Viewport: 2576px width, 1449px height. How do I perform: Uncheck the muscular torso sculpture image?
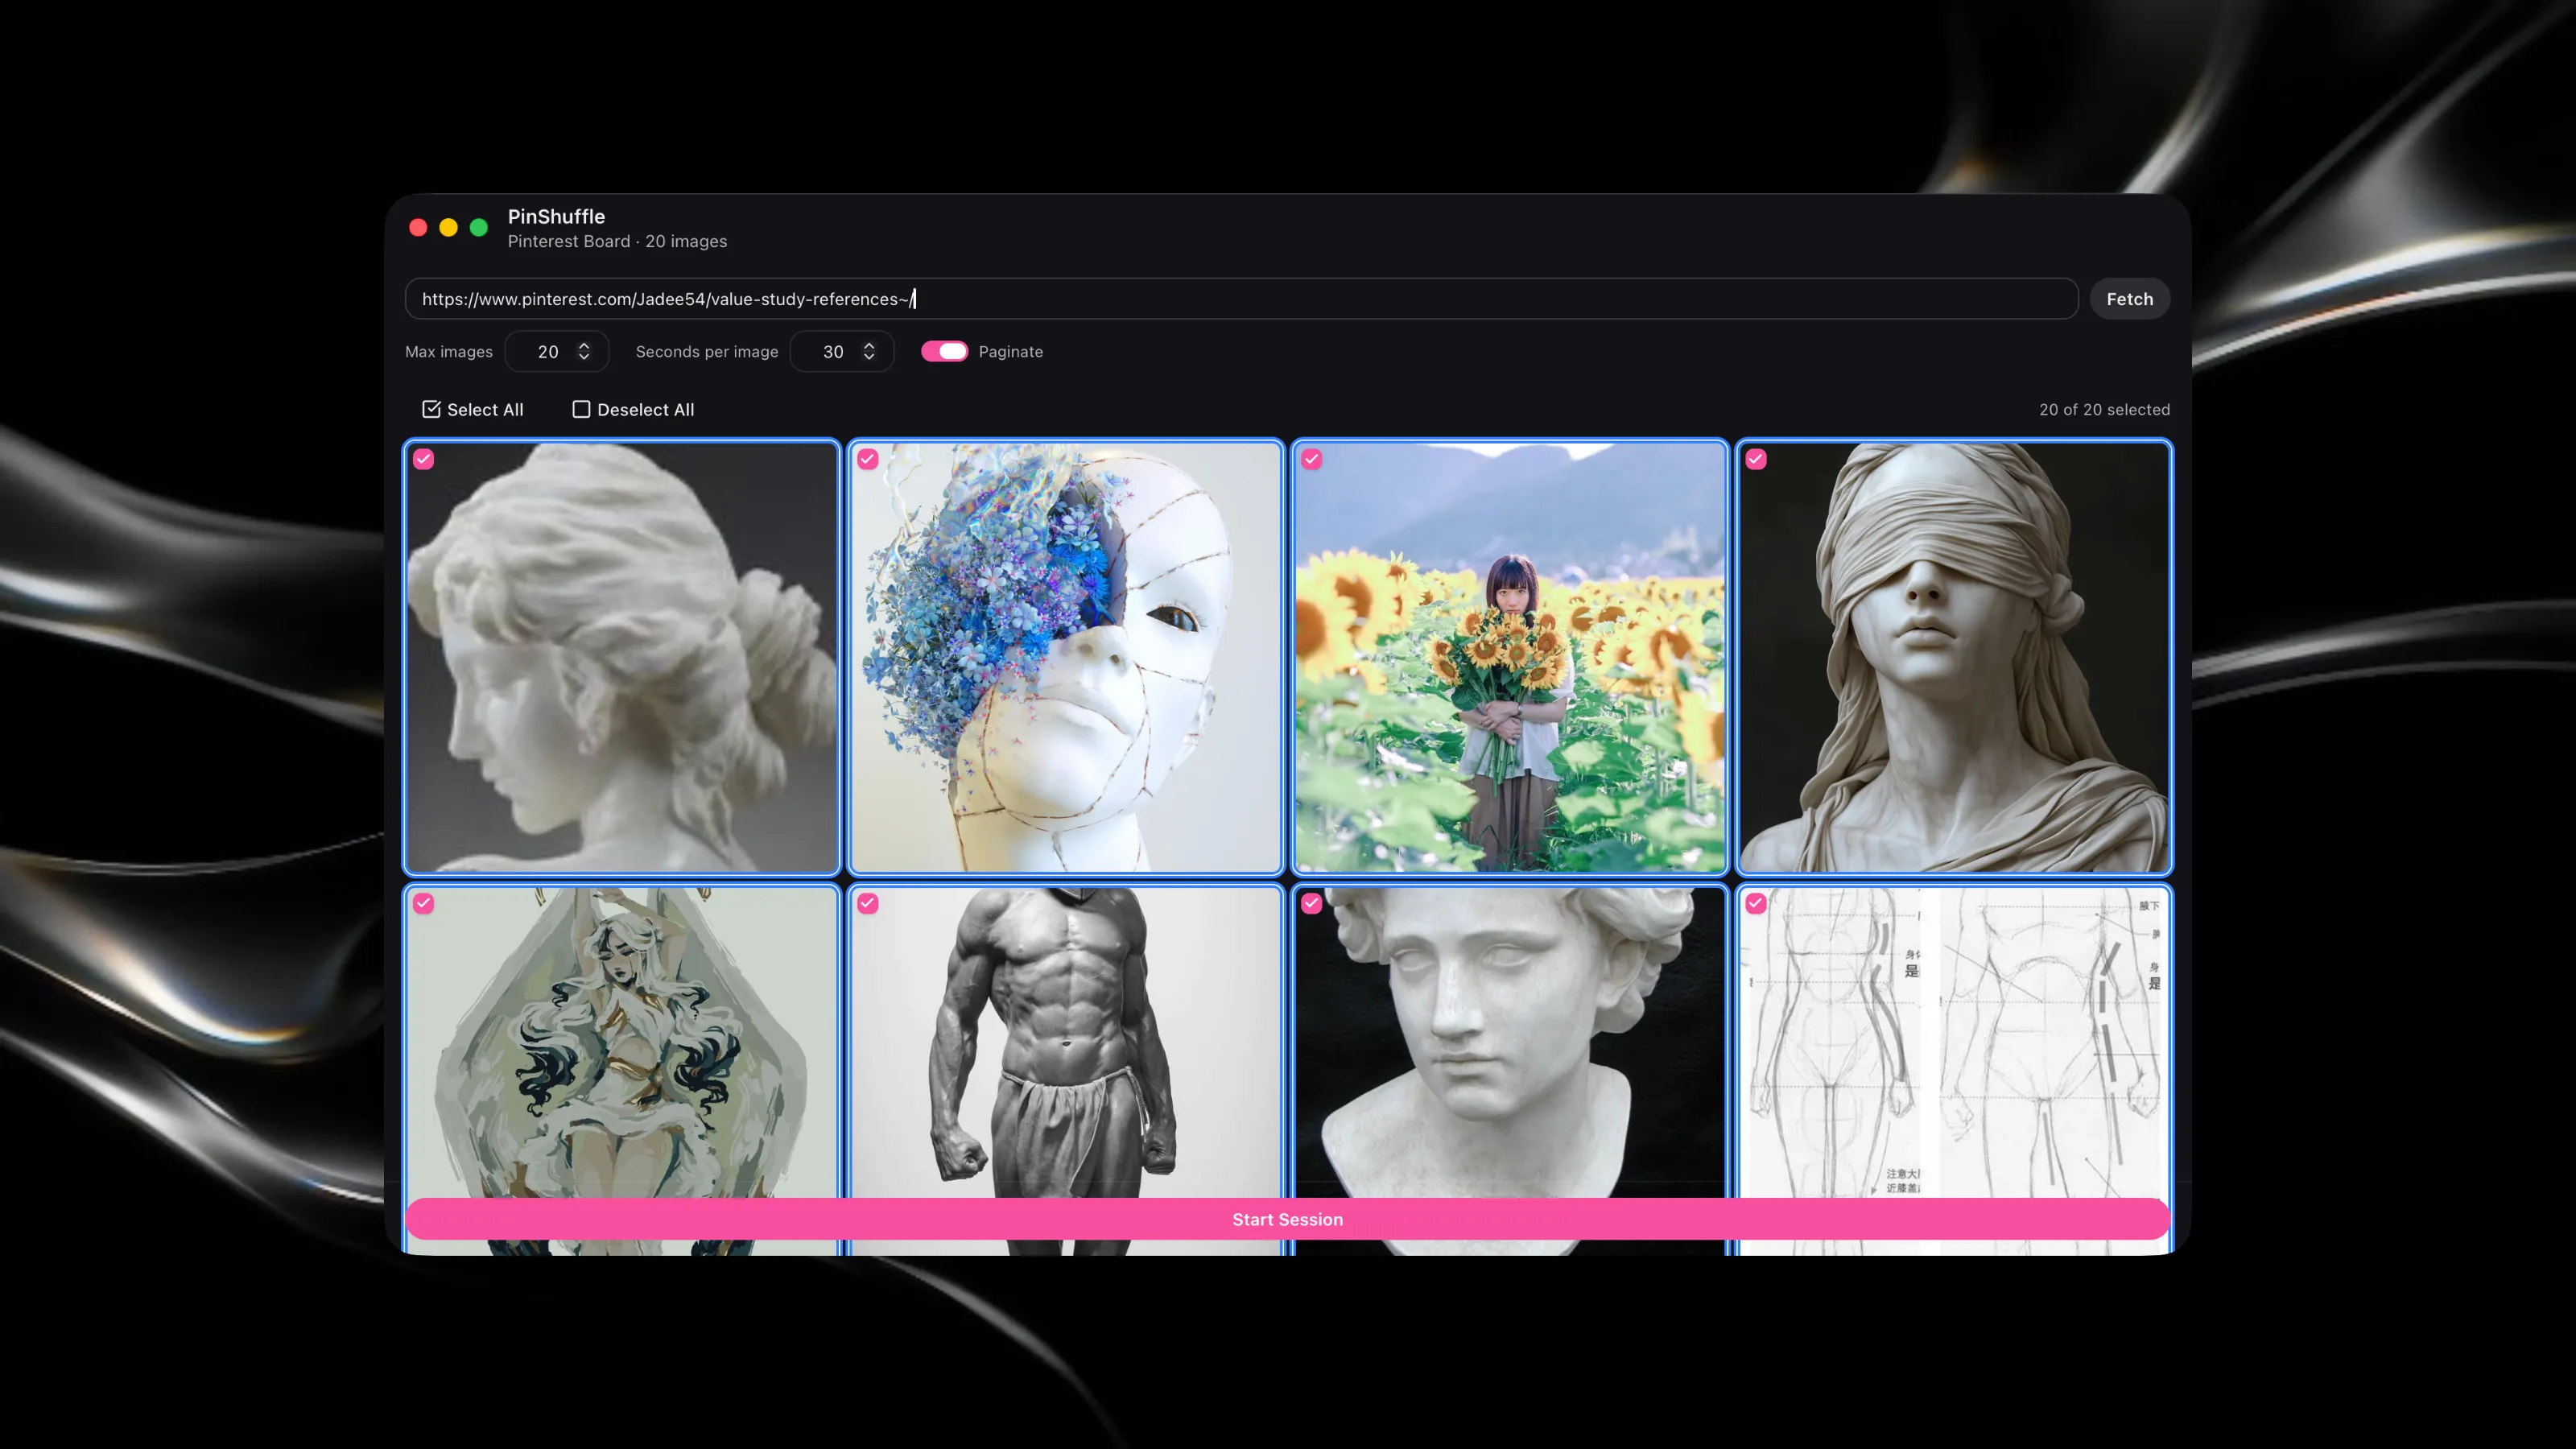868,903
